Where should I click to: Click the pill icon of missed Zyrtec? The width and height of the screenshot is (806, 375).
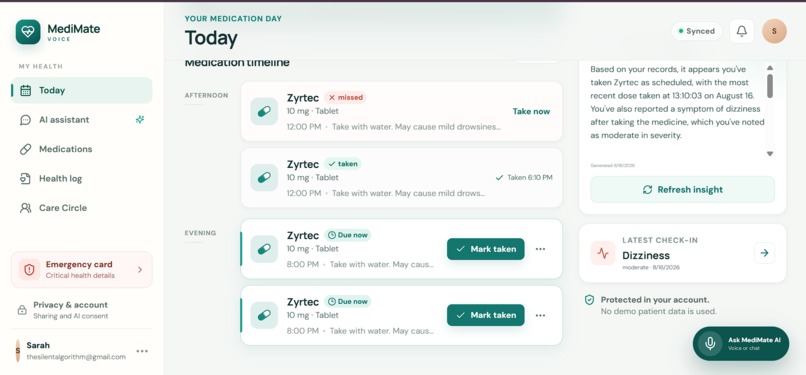point(264,111)
